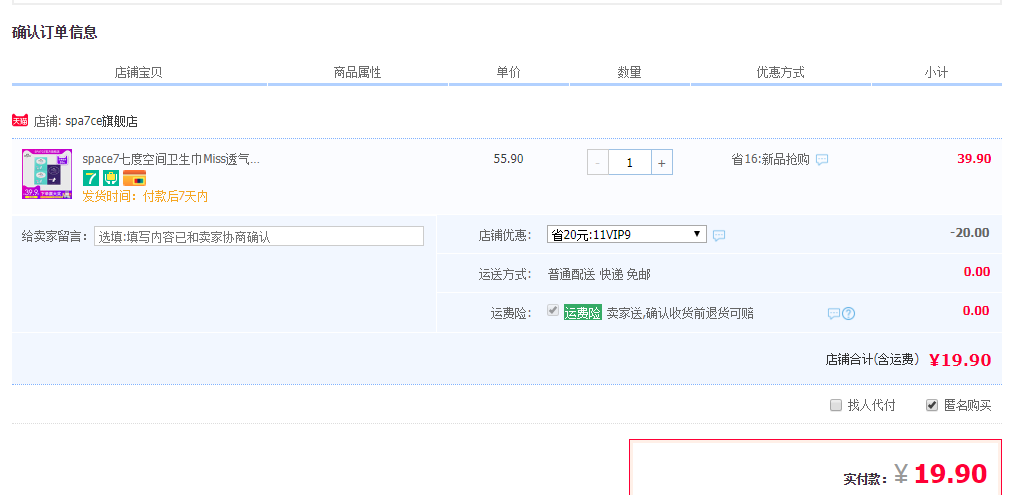Click 卖家送,确认收货前退货可赔 description
1025x495 pixels.
tap(680, 313)
